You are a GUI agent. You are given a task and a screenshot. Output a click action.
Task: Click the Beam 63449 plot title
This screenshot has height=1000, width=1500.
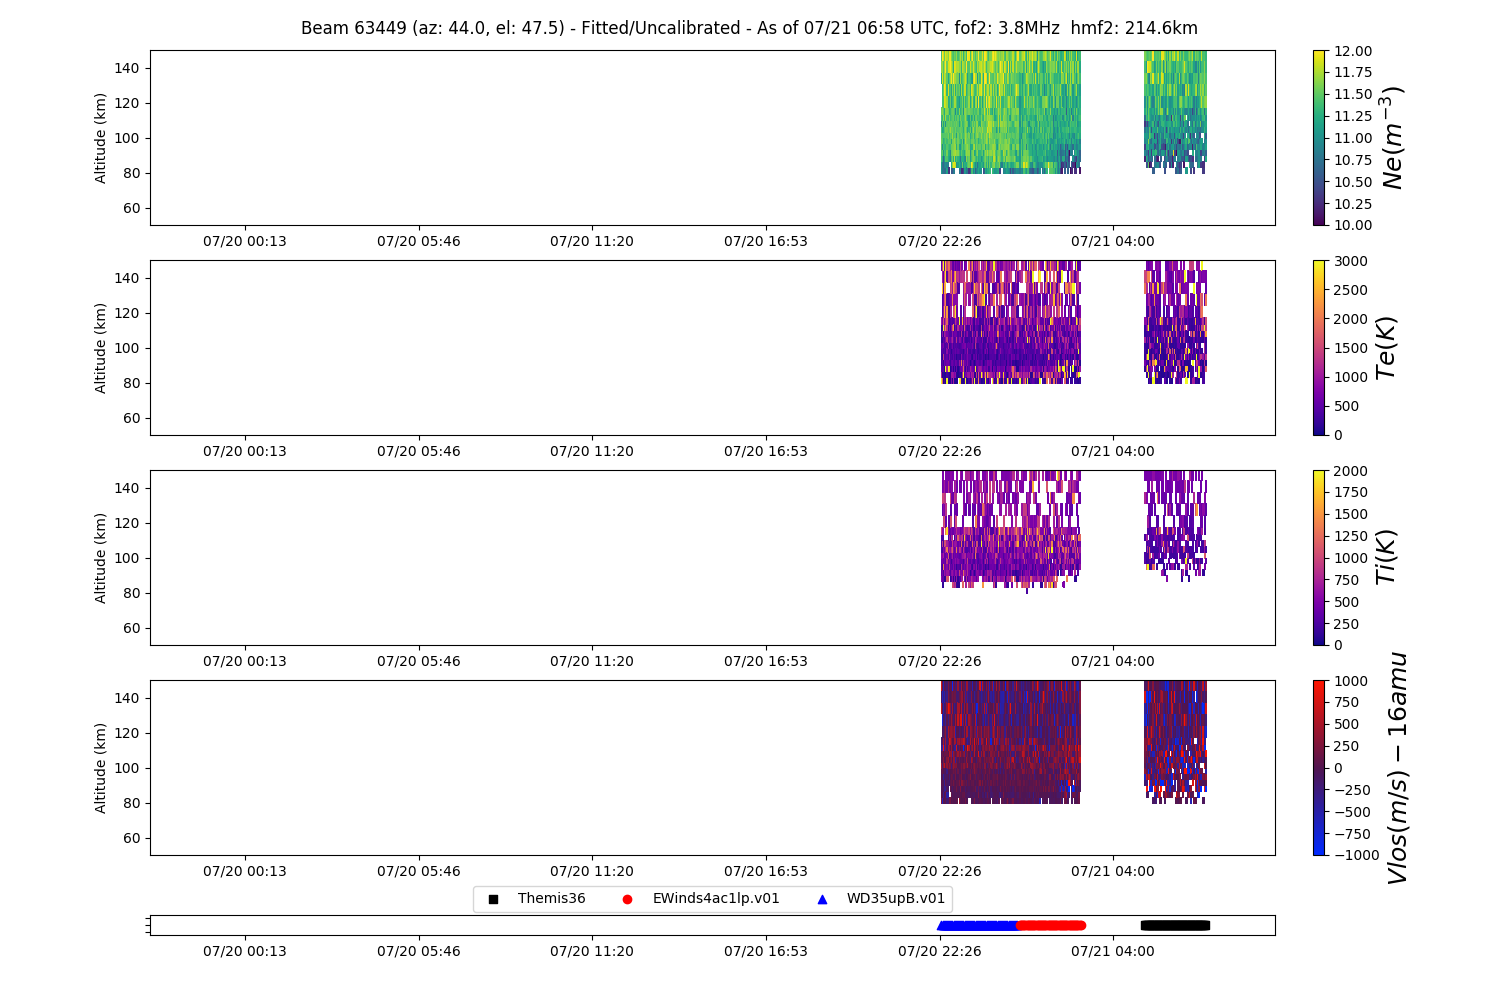click(749, 28)
